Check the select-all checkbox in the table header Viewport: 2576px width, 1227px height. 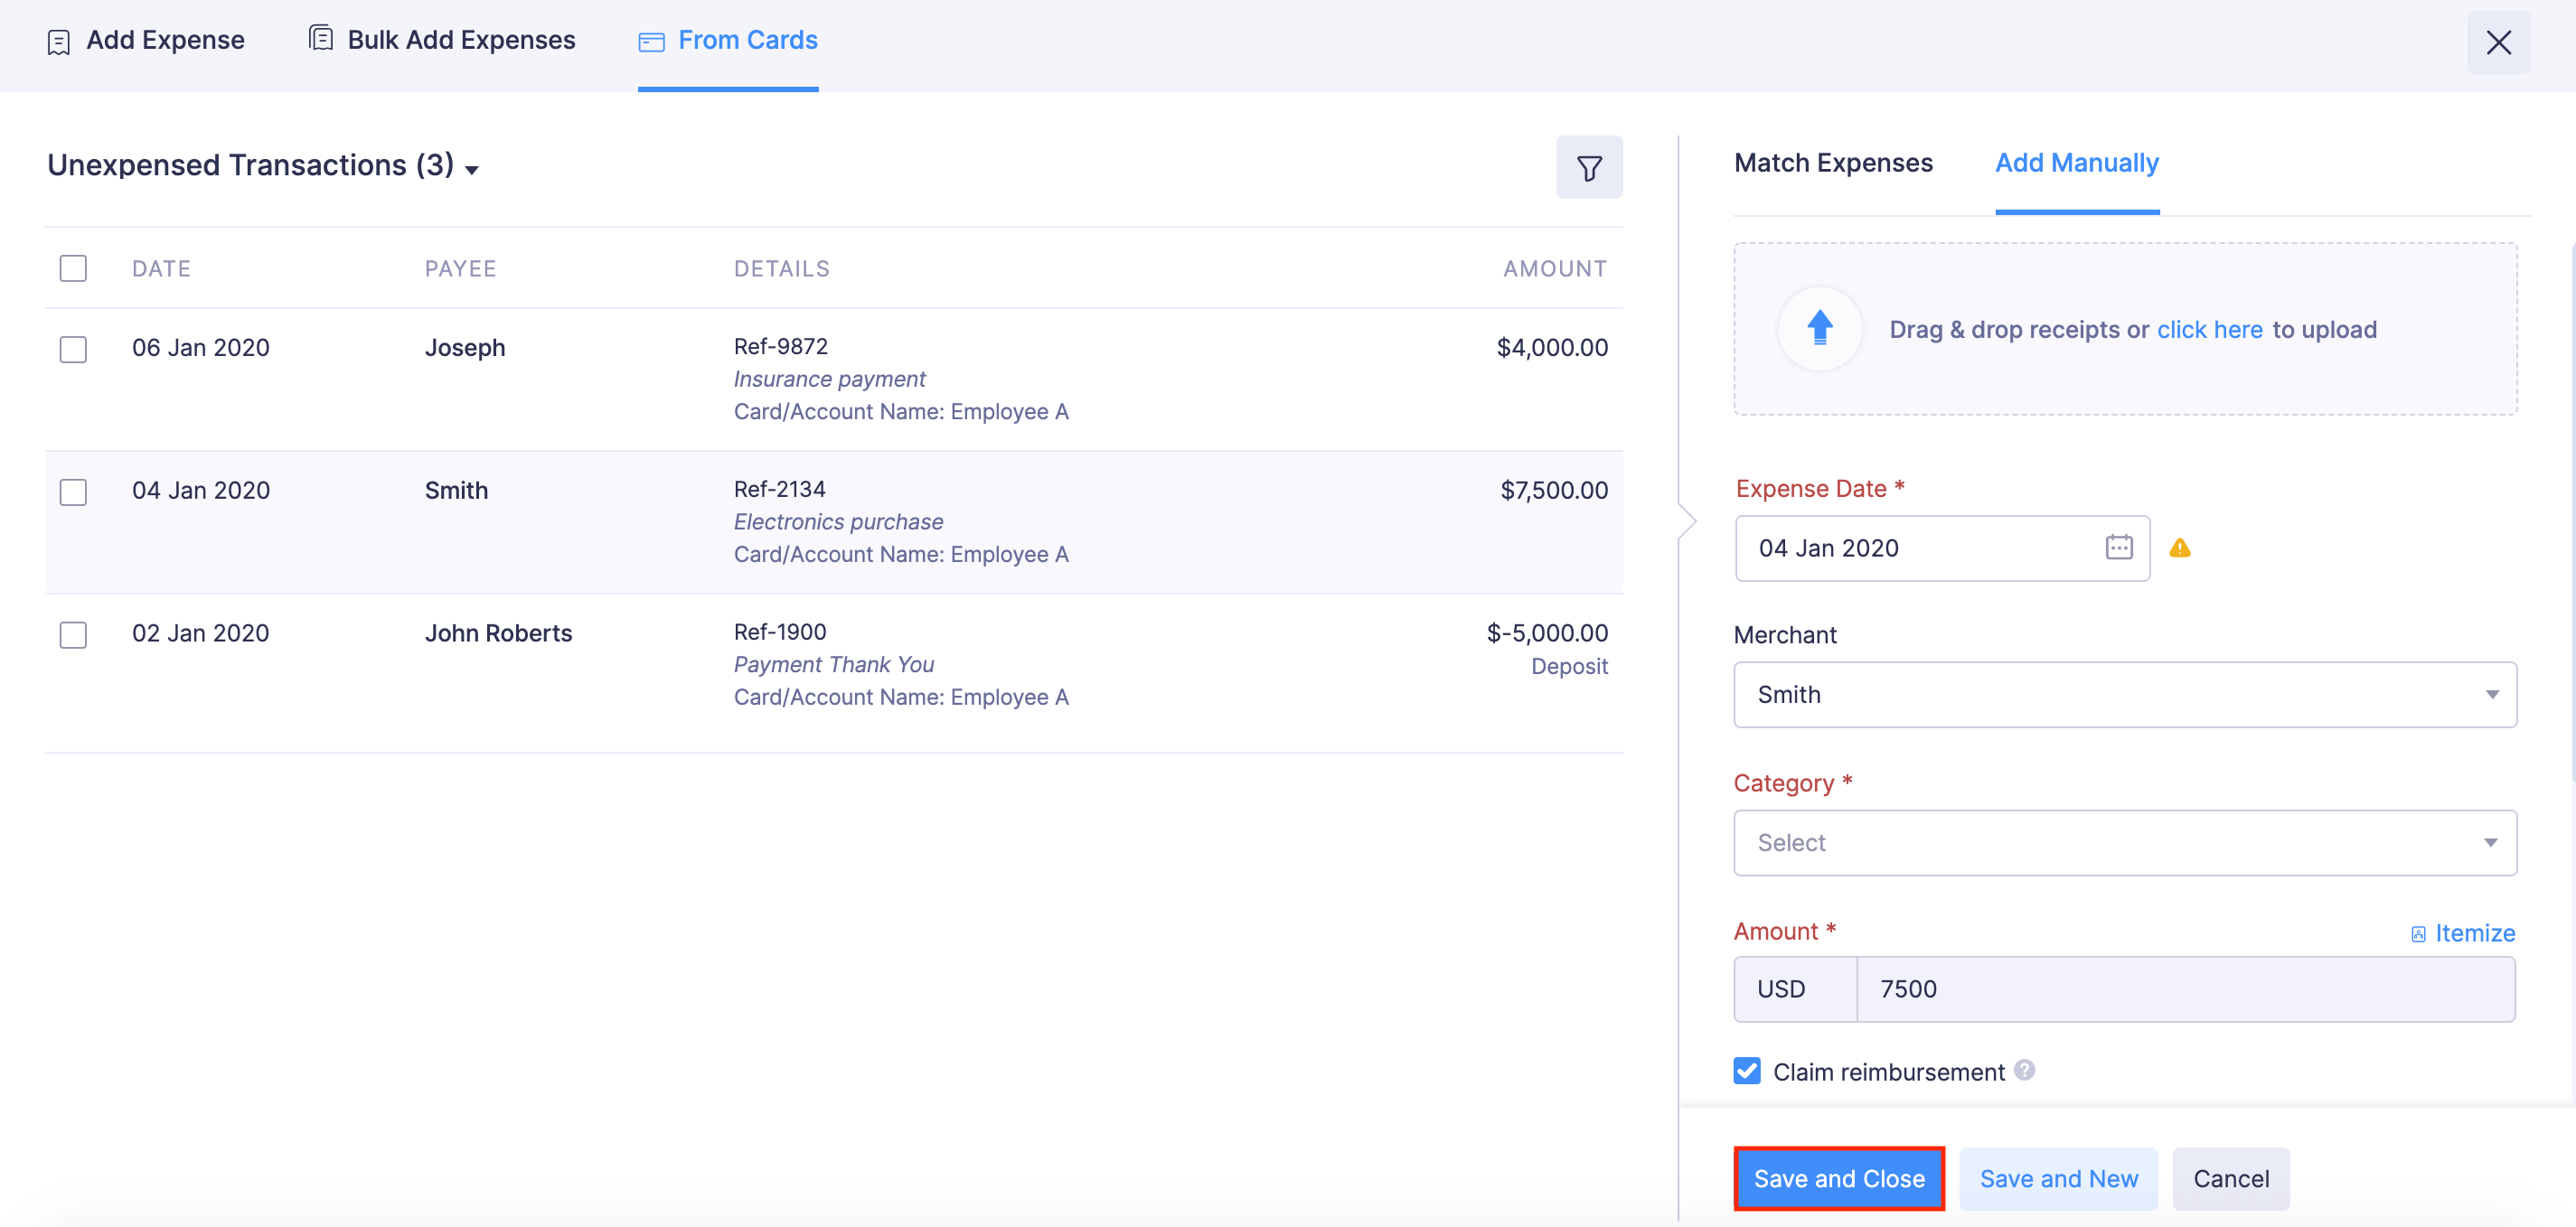click(72, 268)
